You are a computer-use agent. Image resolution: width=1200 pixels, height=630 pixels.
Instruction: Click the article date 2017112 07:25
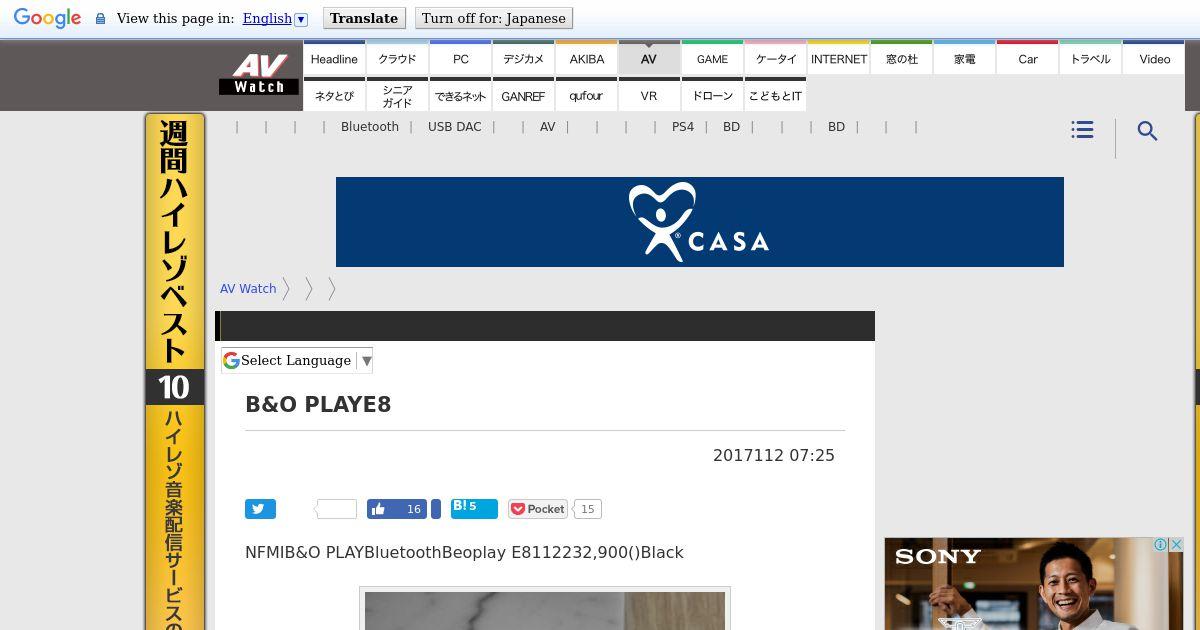click(774, 455)
